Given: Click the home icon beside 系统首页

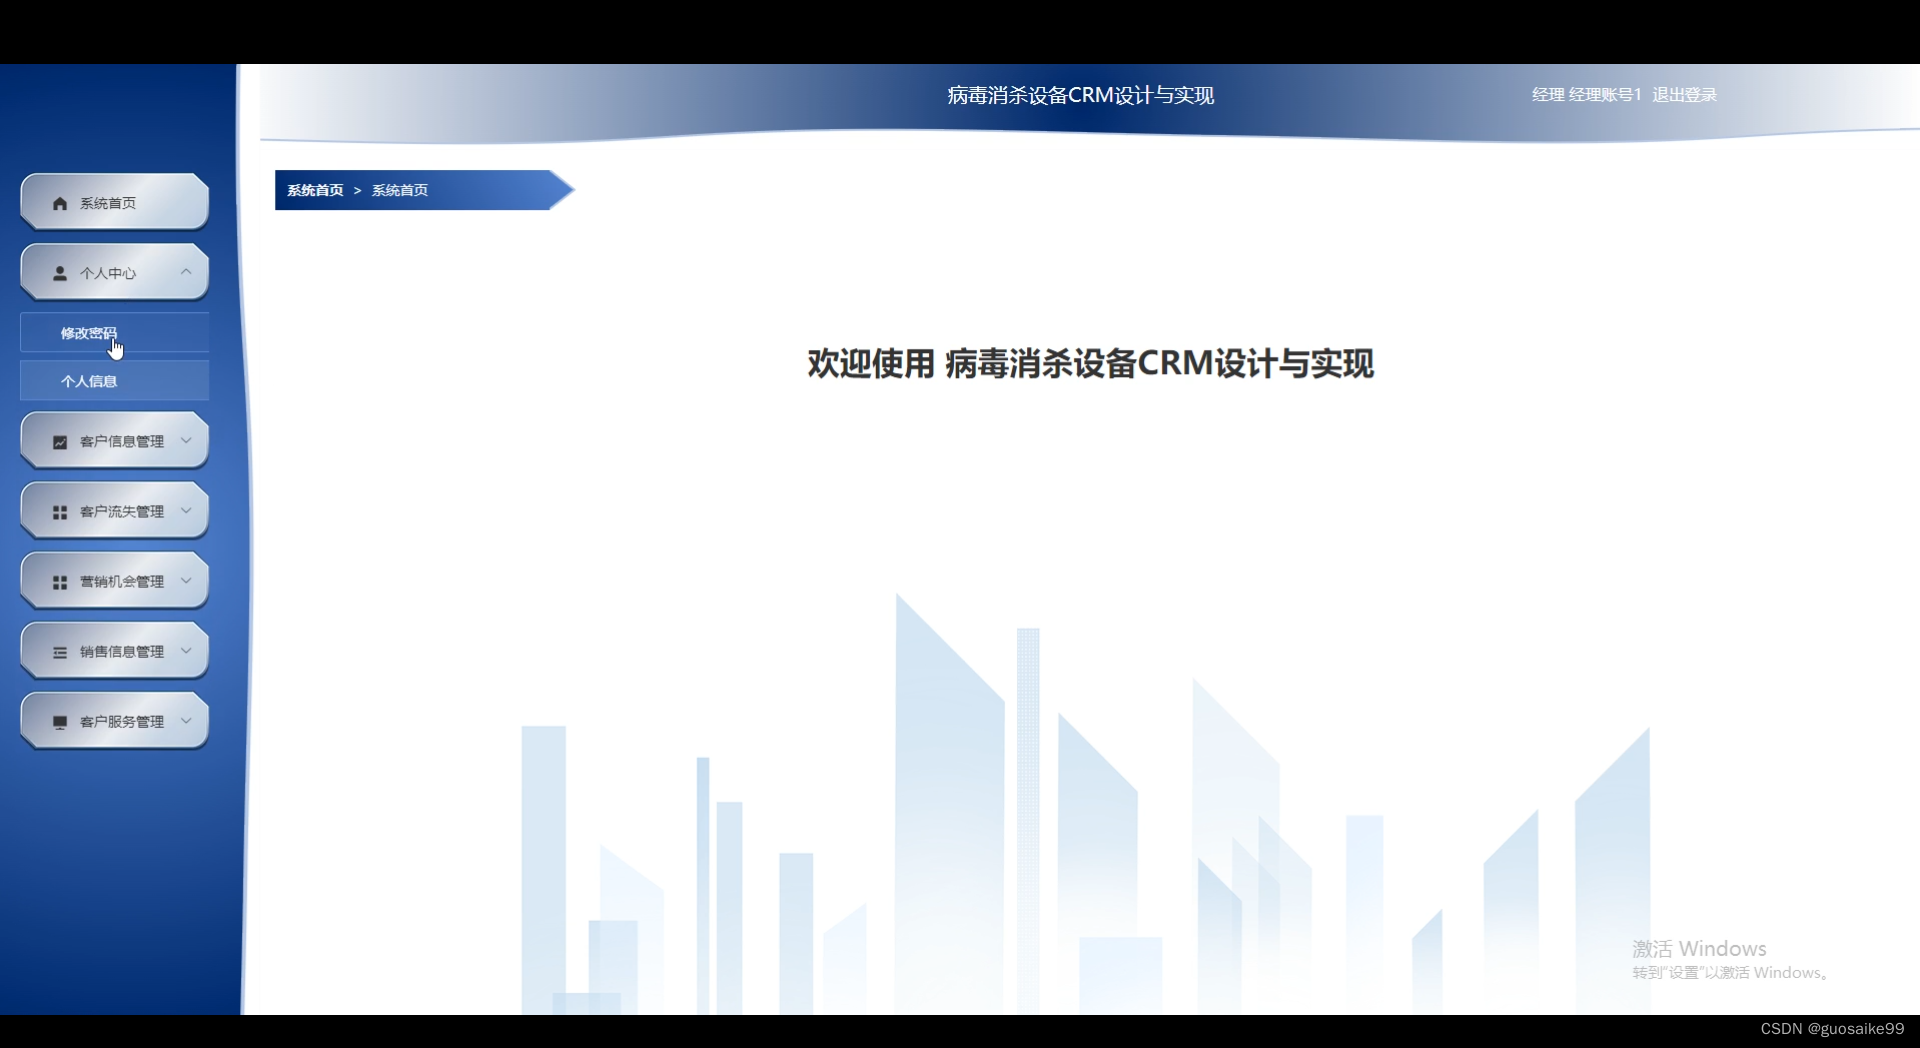Looking at the screenshot, I should click(58, 202).
